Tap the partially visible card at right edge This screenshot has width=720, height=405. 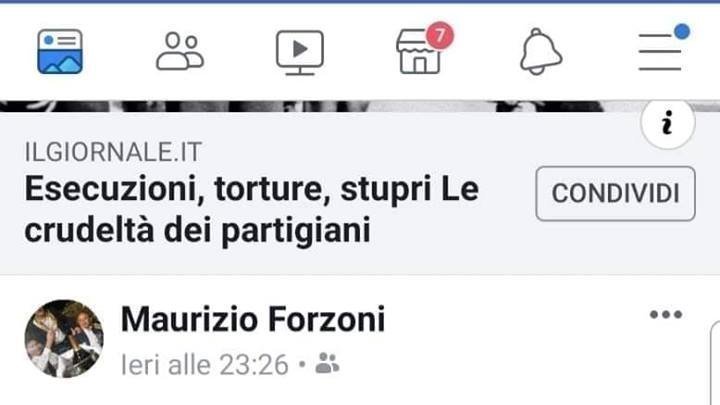(715, 363)
